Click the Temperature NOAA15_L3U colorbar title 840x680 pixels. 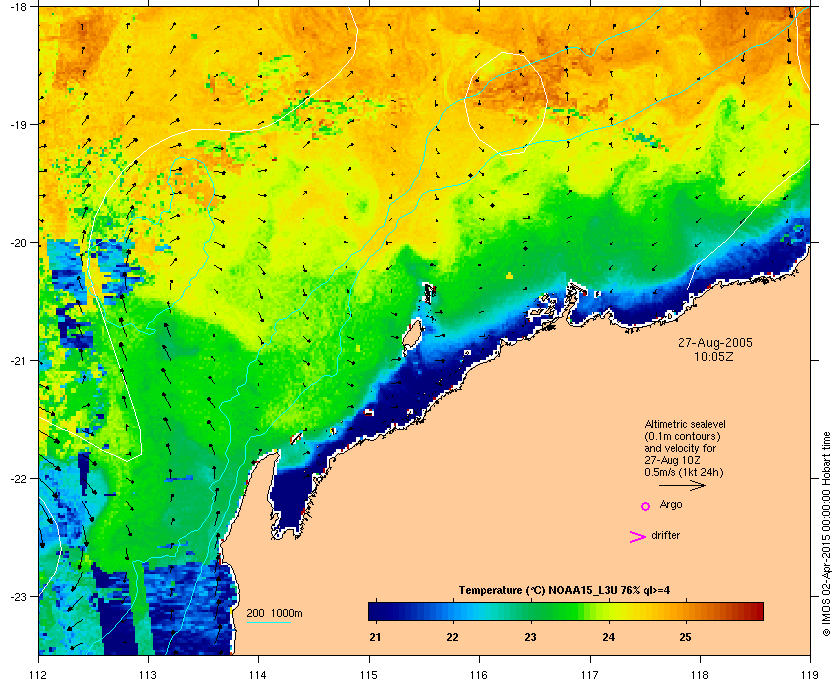coord(564,591)
